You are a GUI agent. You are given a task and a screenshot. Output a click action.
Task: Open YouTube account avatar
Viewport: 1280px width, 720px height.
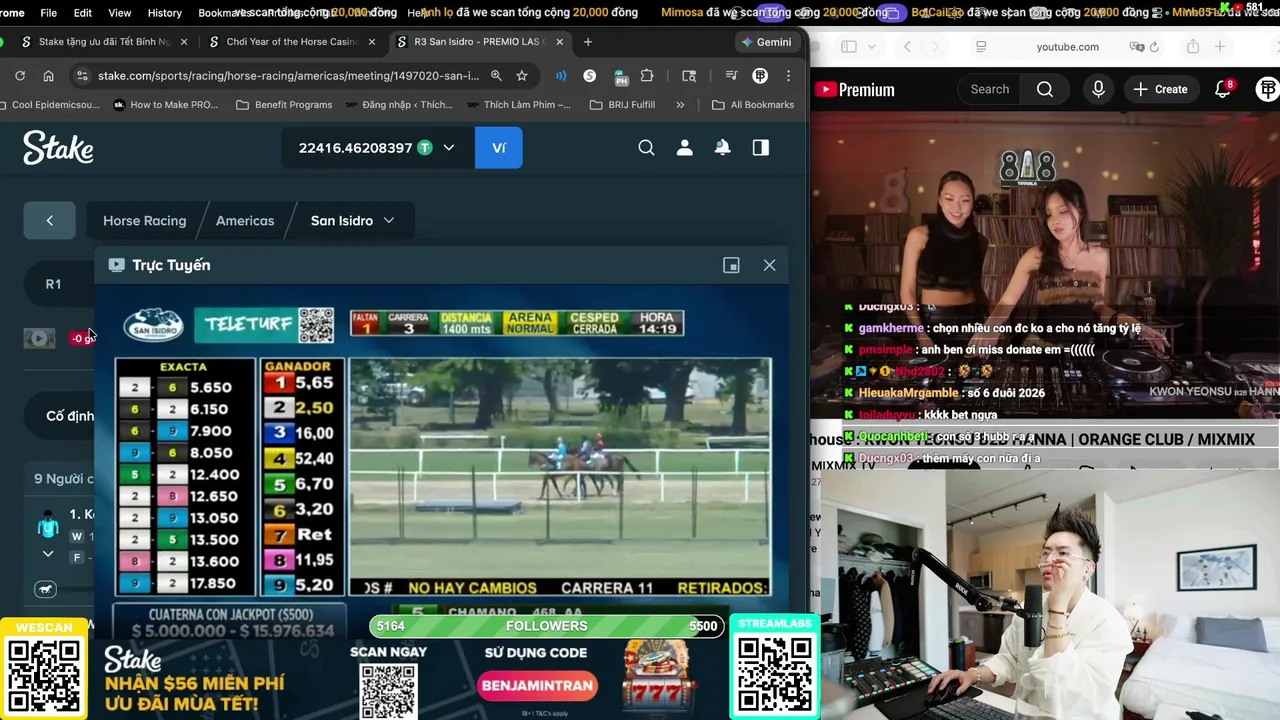tap(1267, 89)
